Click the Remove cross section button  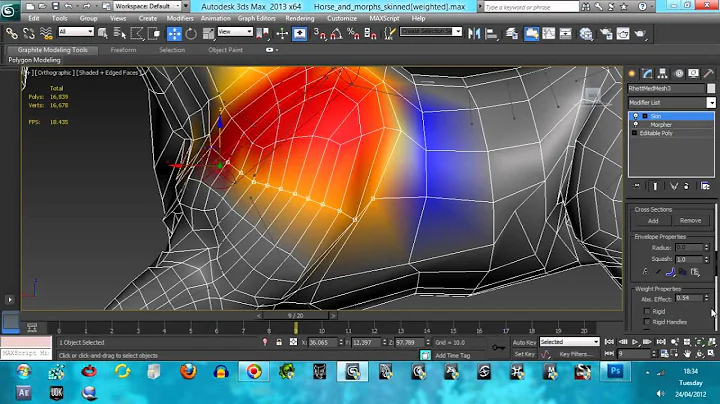[690, 221]
